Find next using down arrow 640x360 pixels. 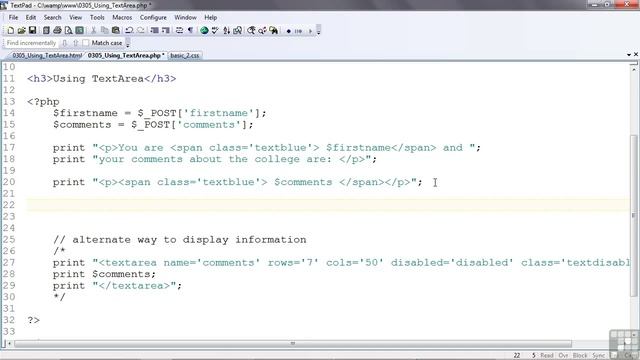point(64,43)
